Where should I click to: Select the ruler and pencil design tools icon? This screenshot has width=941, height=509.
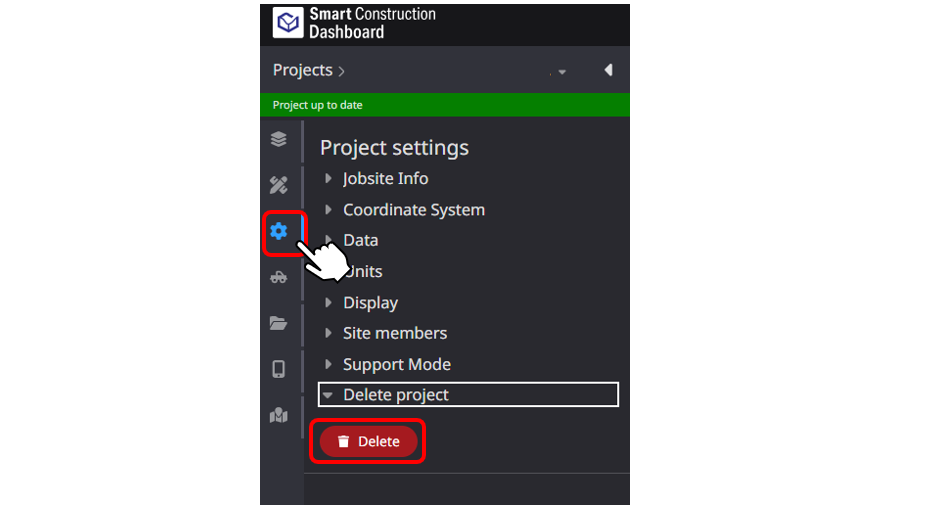click(x=278, y=185)
